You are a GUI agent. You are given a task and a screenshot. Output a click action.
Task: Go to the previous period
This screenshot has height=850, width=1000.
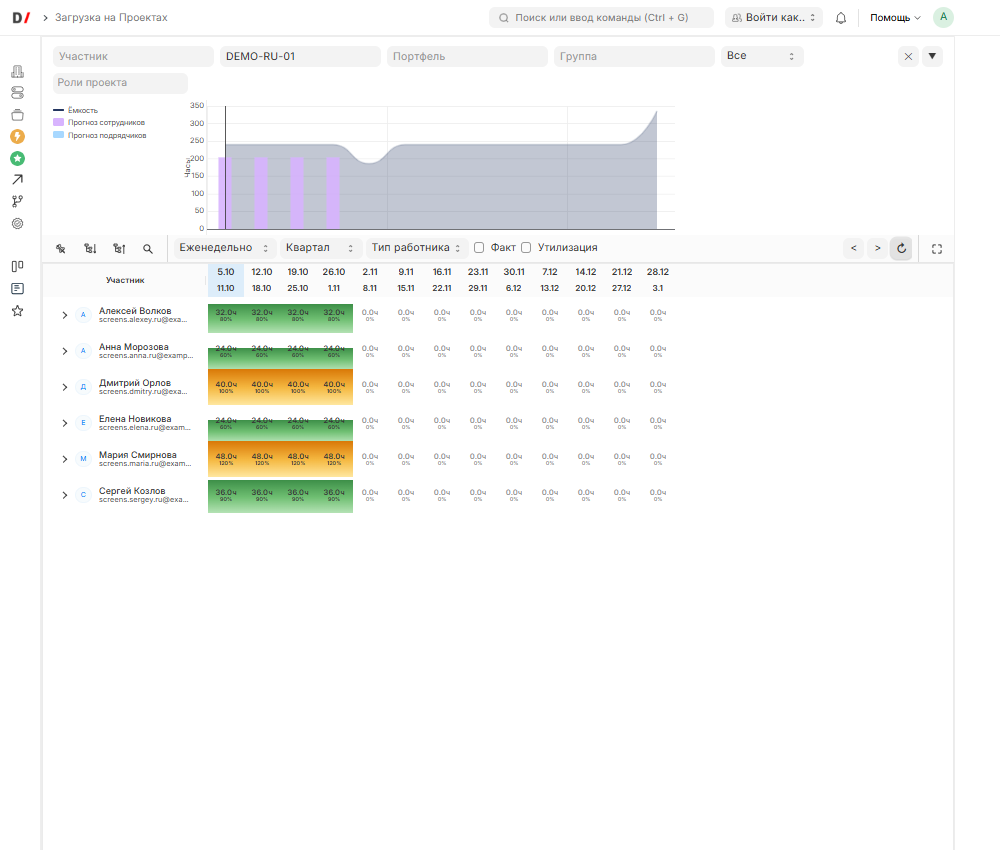(x=854, y=249)
